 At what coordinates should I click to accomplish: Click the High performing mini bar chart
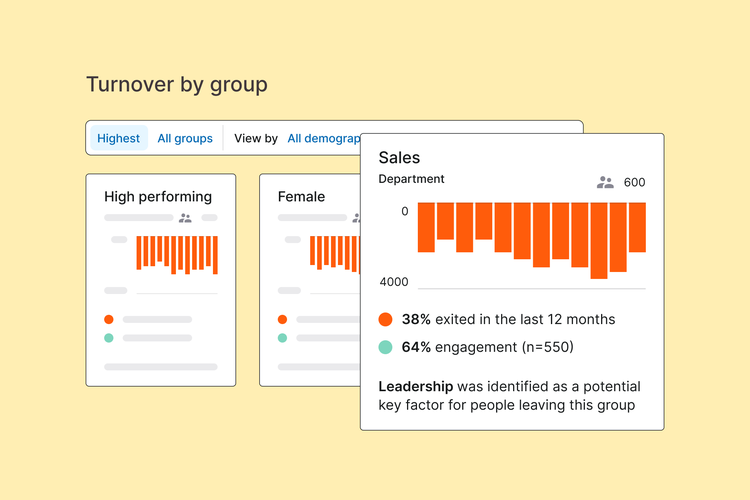coord(177,254)
